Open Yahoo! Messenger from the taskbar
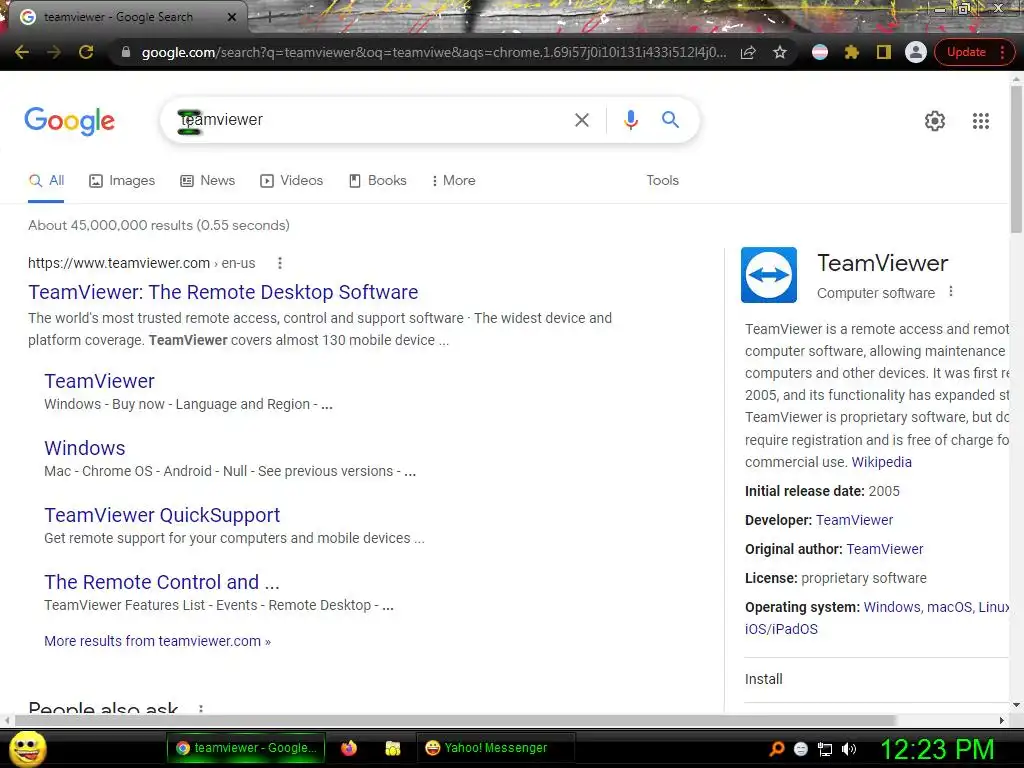Screen dimensions: 1024x768 point(495,748)
